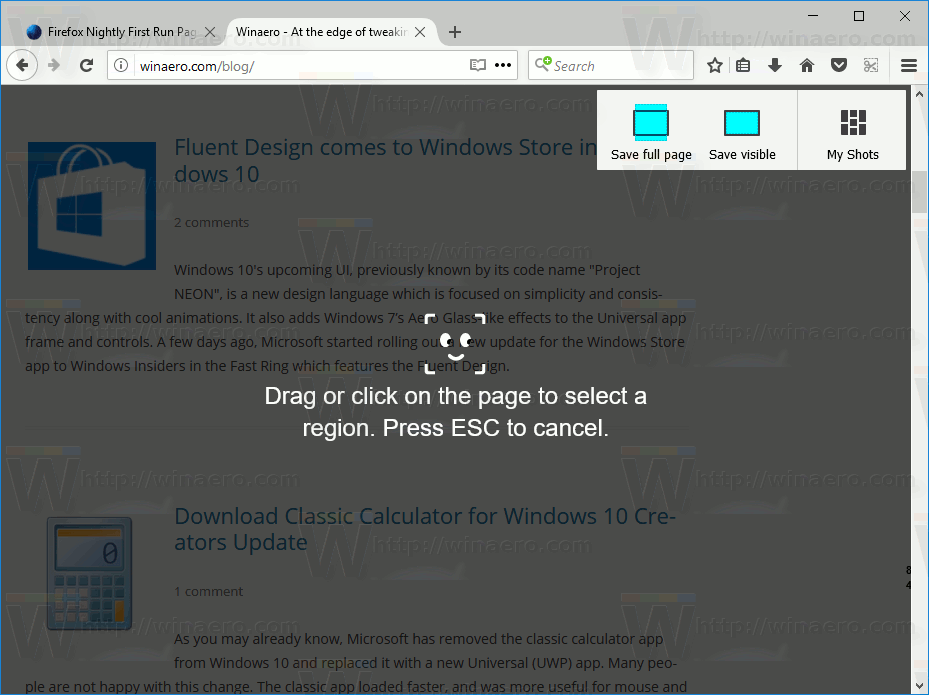Viewport: 929px width, 695px height.
Task: Enter Reader View from the address bar
Action: click(477, 64)
